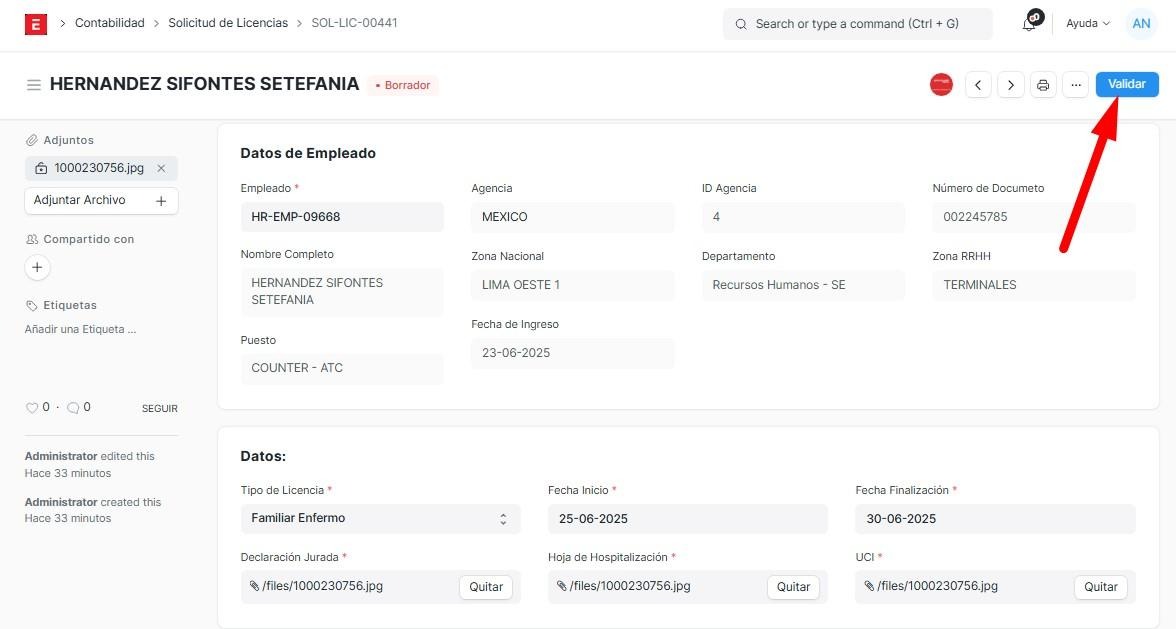Open the AN user avatar menu
This screenshot has width=1176, height=629.
point(1141,24)
